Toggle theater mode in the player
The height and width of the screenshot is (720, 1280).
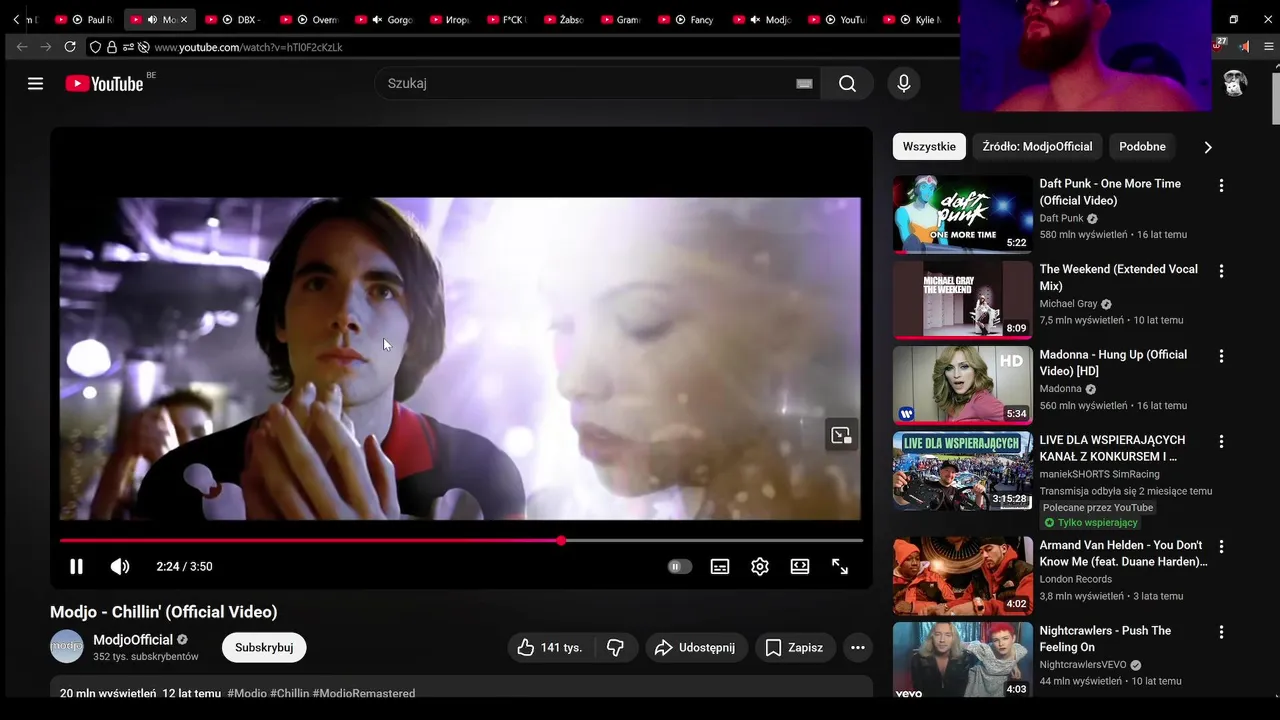tap(800, 567)
